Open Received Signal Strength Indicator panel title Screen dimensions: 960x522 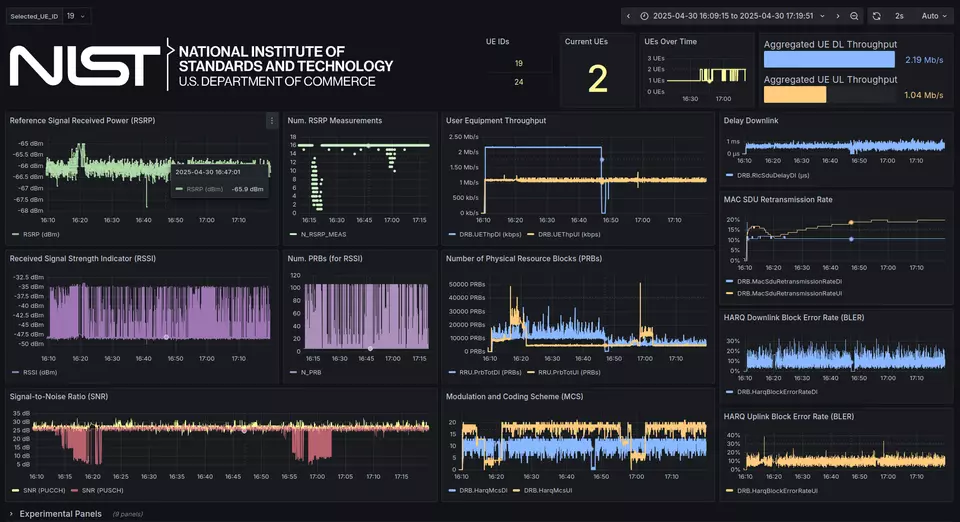click(x=83, y=259)
